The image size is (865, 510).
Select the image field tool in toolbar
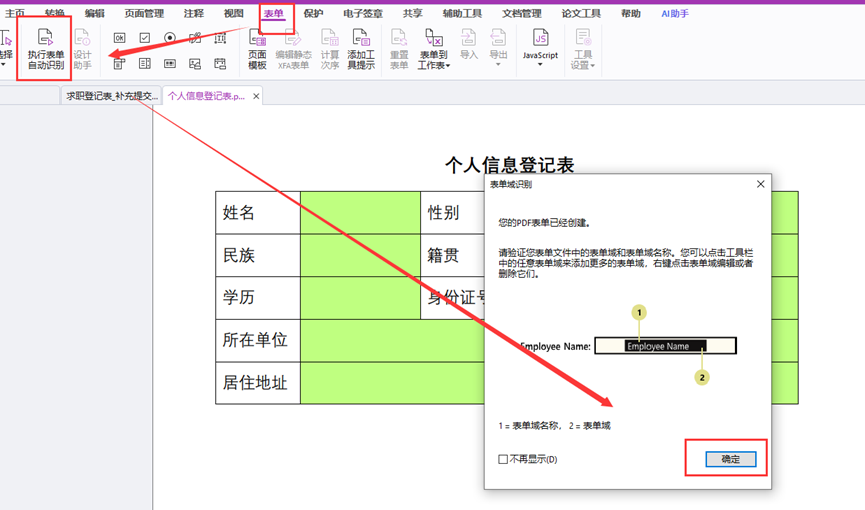[x=195, y=64]
